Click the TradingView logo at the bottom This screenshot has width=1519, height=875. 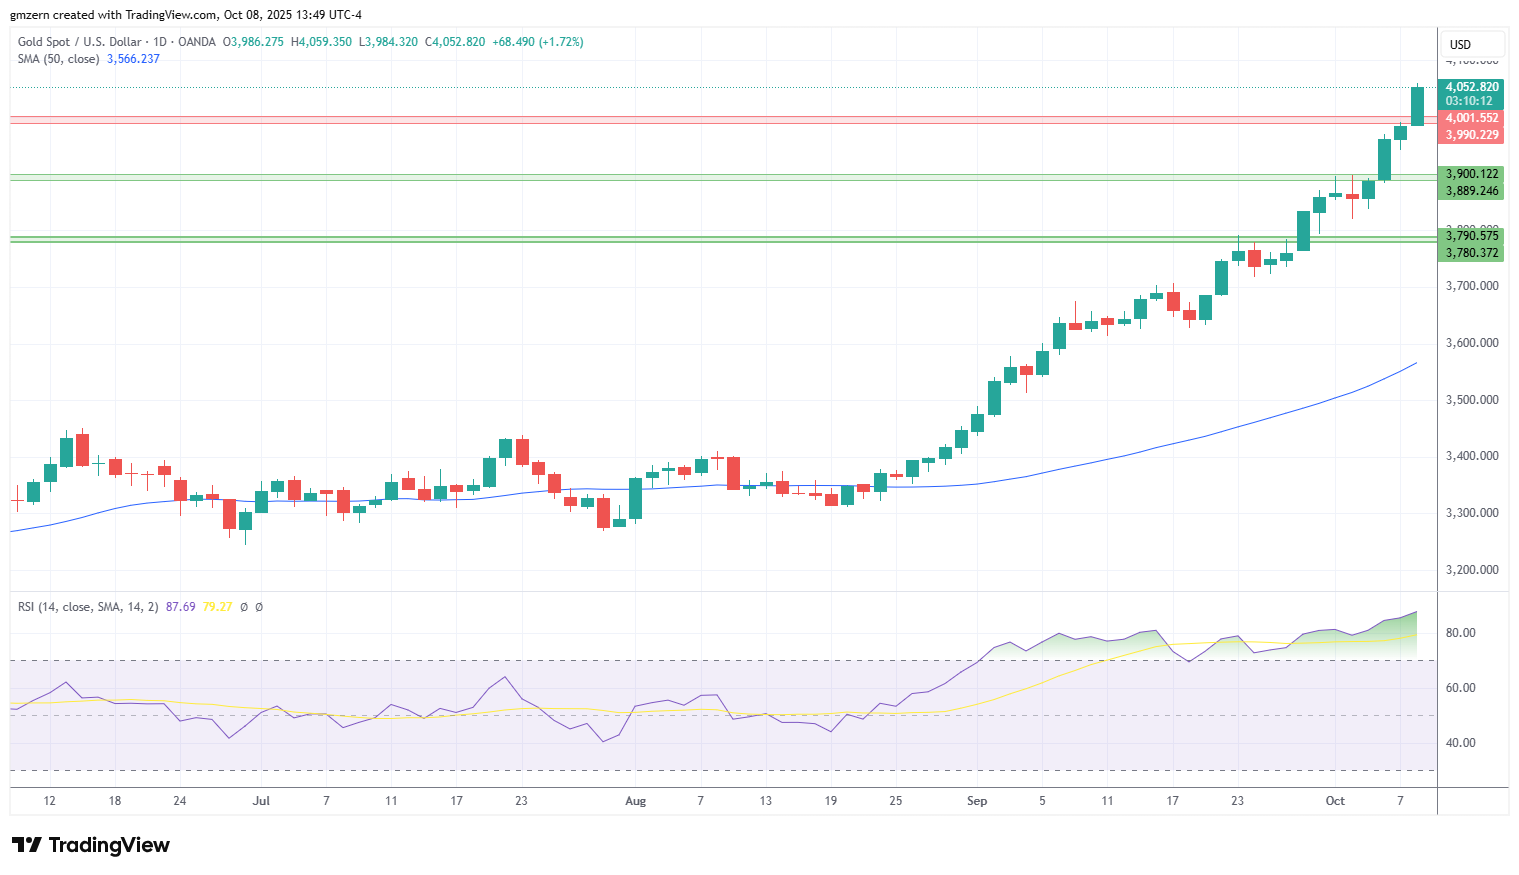coord(91,845)
